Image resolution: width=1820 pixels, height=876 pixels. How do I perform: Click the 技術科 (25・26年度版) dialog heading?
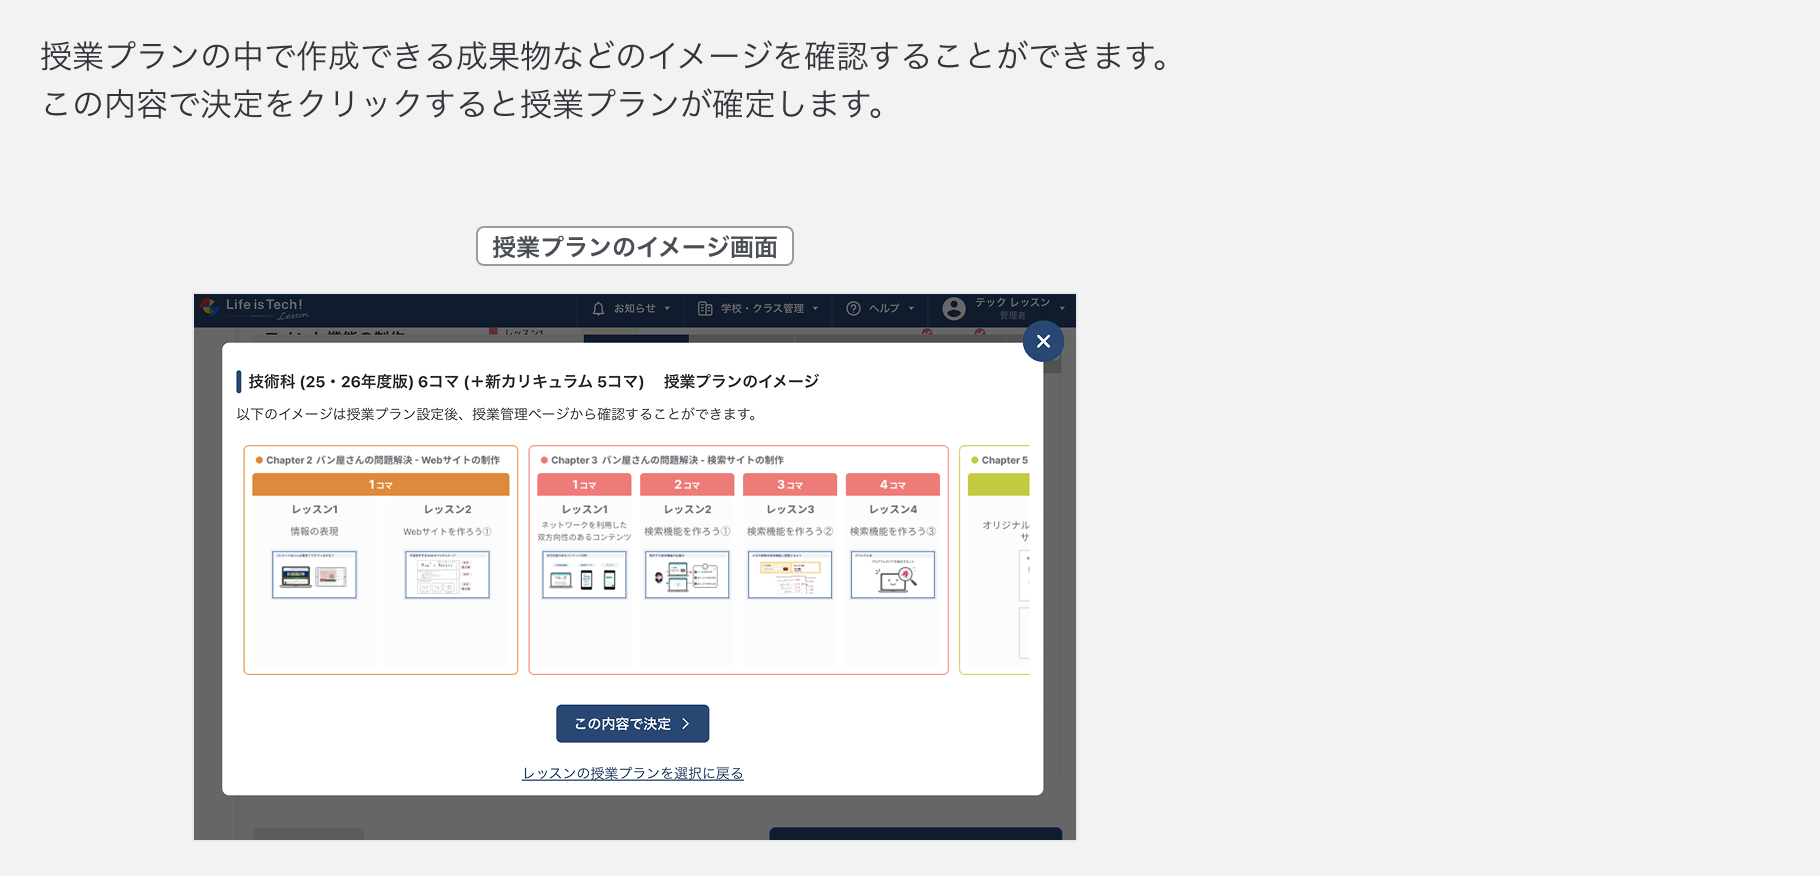pos(533,381)
